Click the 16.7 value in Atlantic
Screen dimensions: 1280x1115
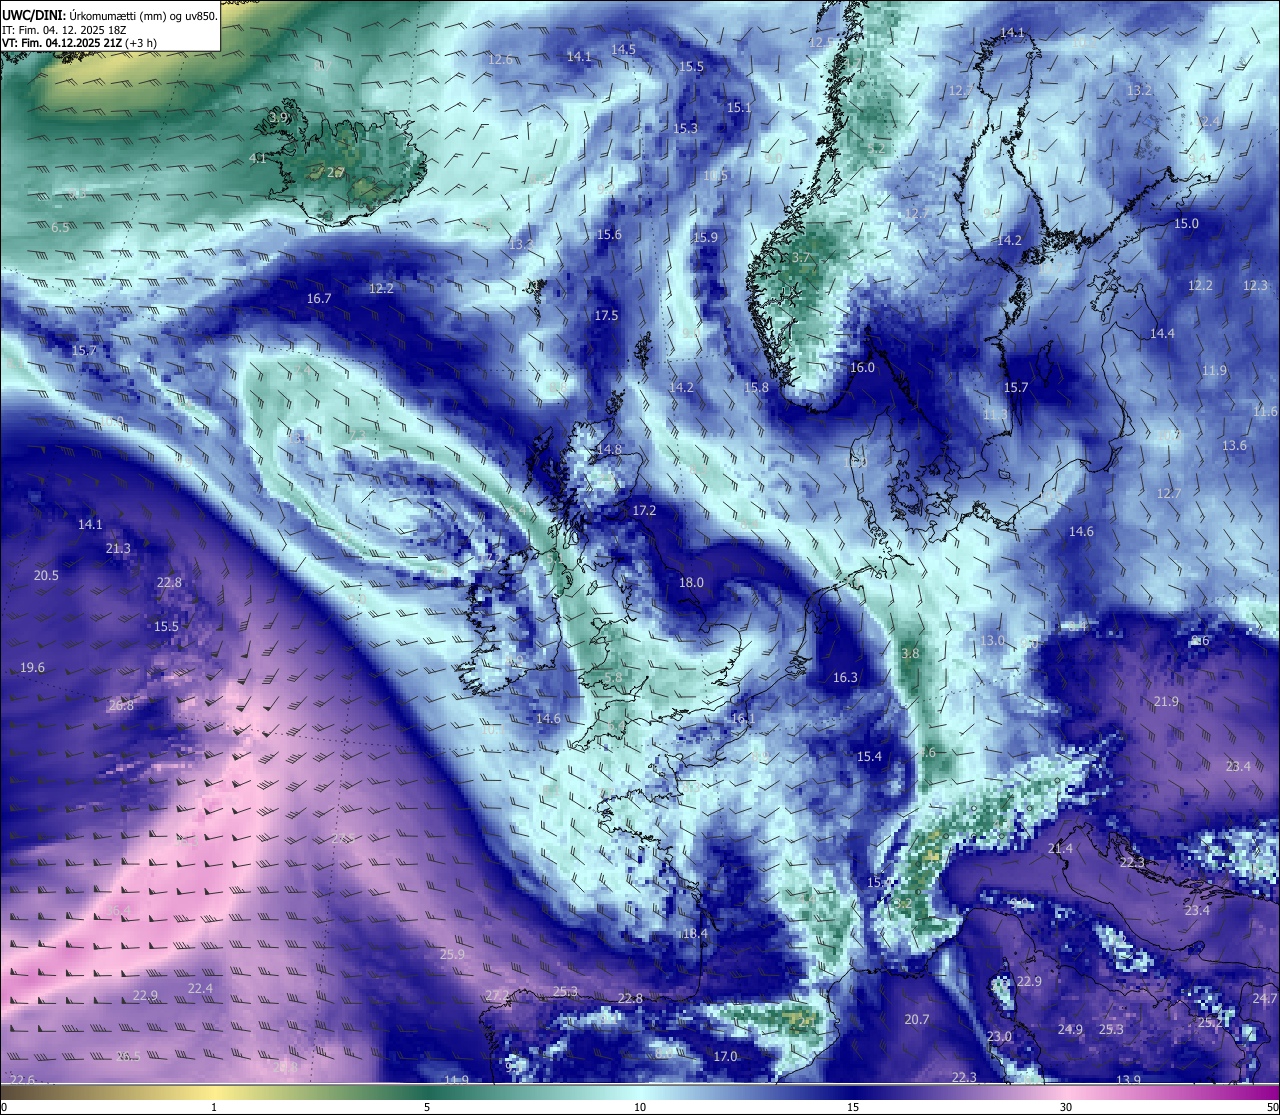click(x=319, y=299)
